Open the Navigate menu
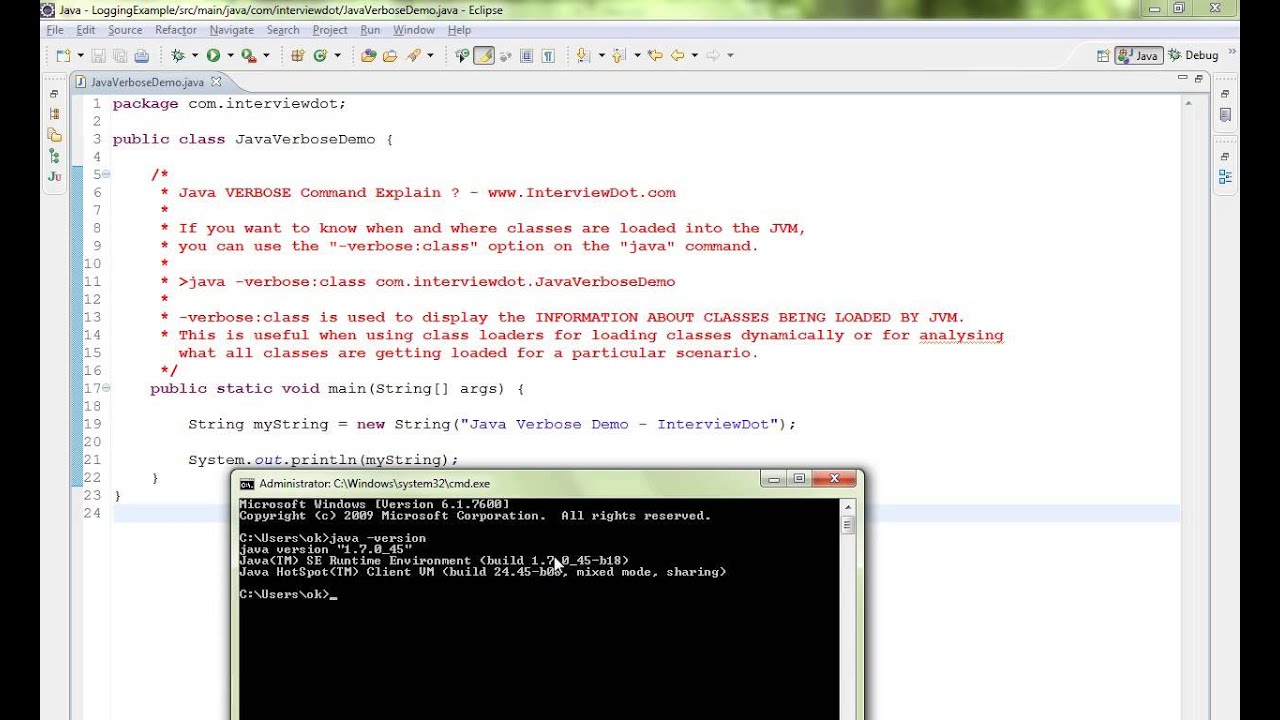This screenshot has width=1280, height=720. pos(231,30)
